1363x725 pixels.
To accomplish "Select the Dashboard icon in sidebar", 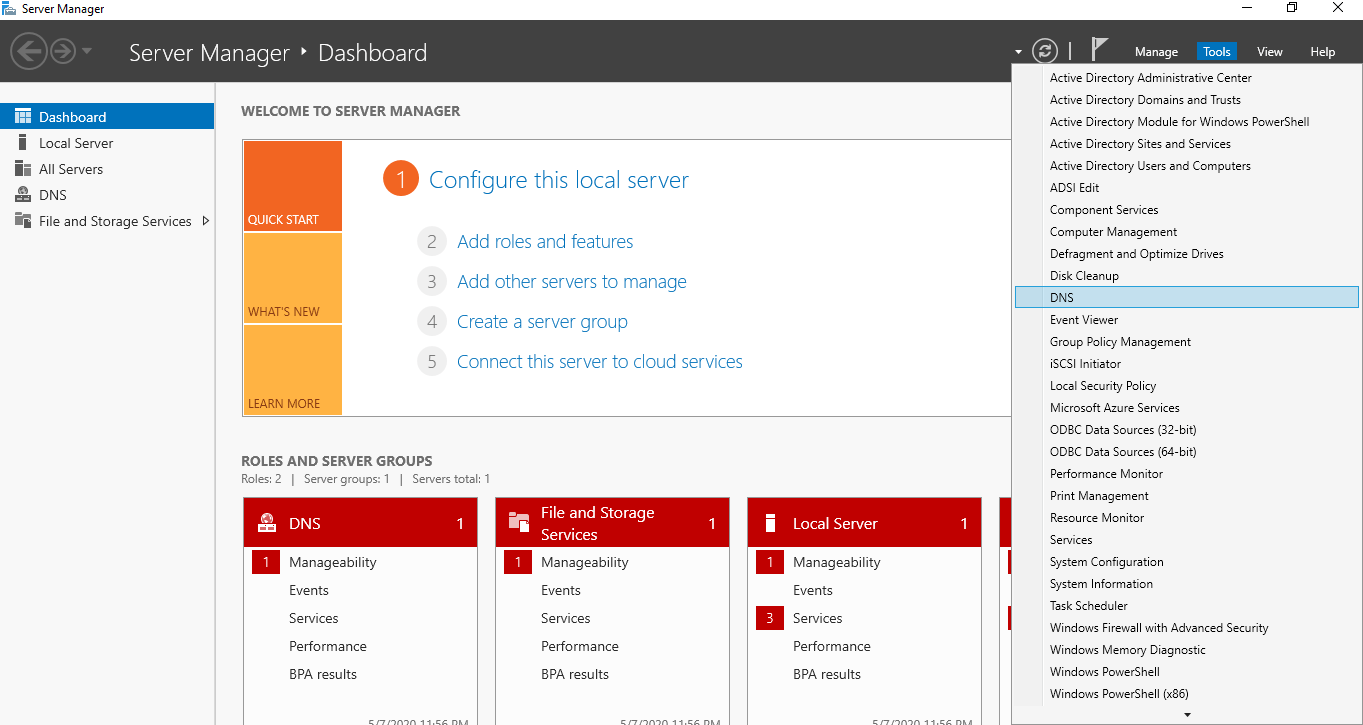I will pyautogui.click(x=23, y=117).
